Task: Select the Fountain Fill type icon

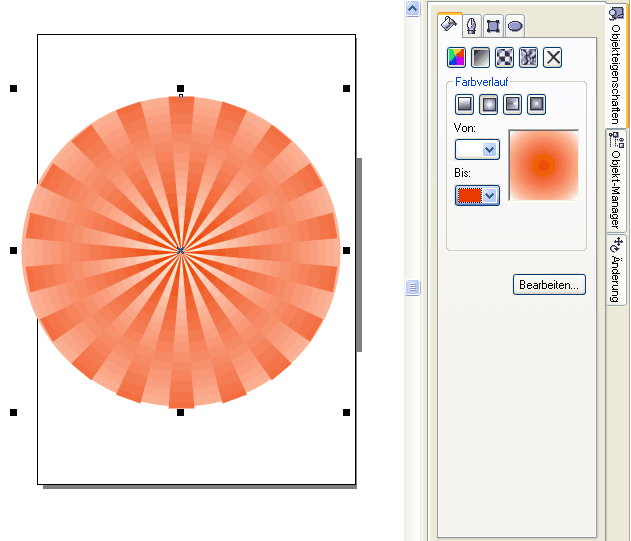Action: 480,58
